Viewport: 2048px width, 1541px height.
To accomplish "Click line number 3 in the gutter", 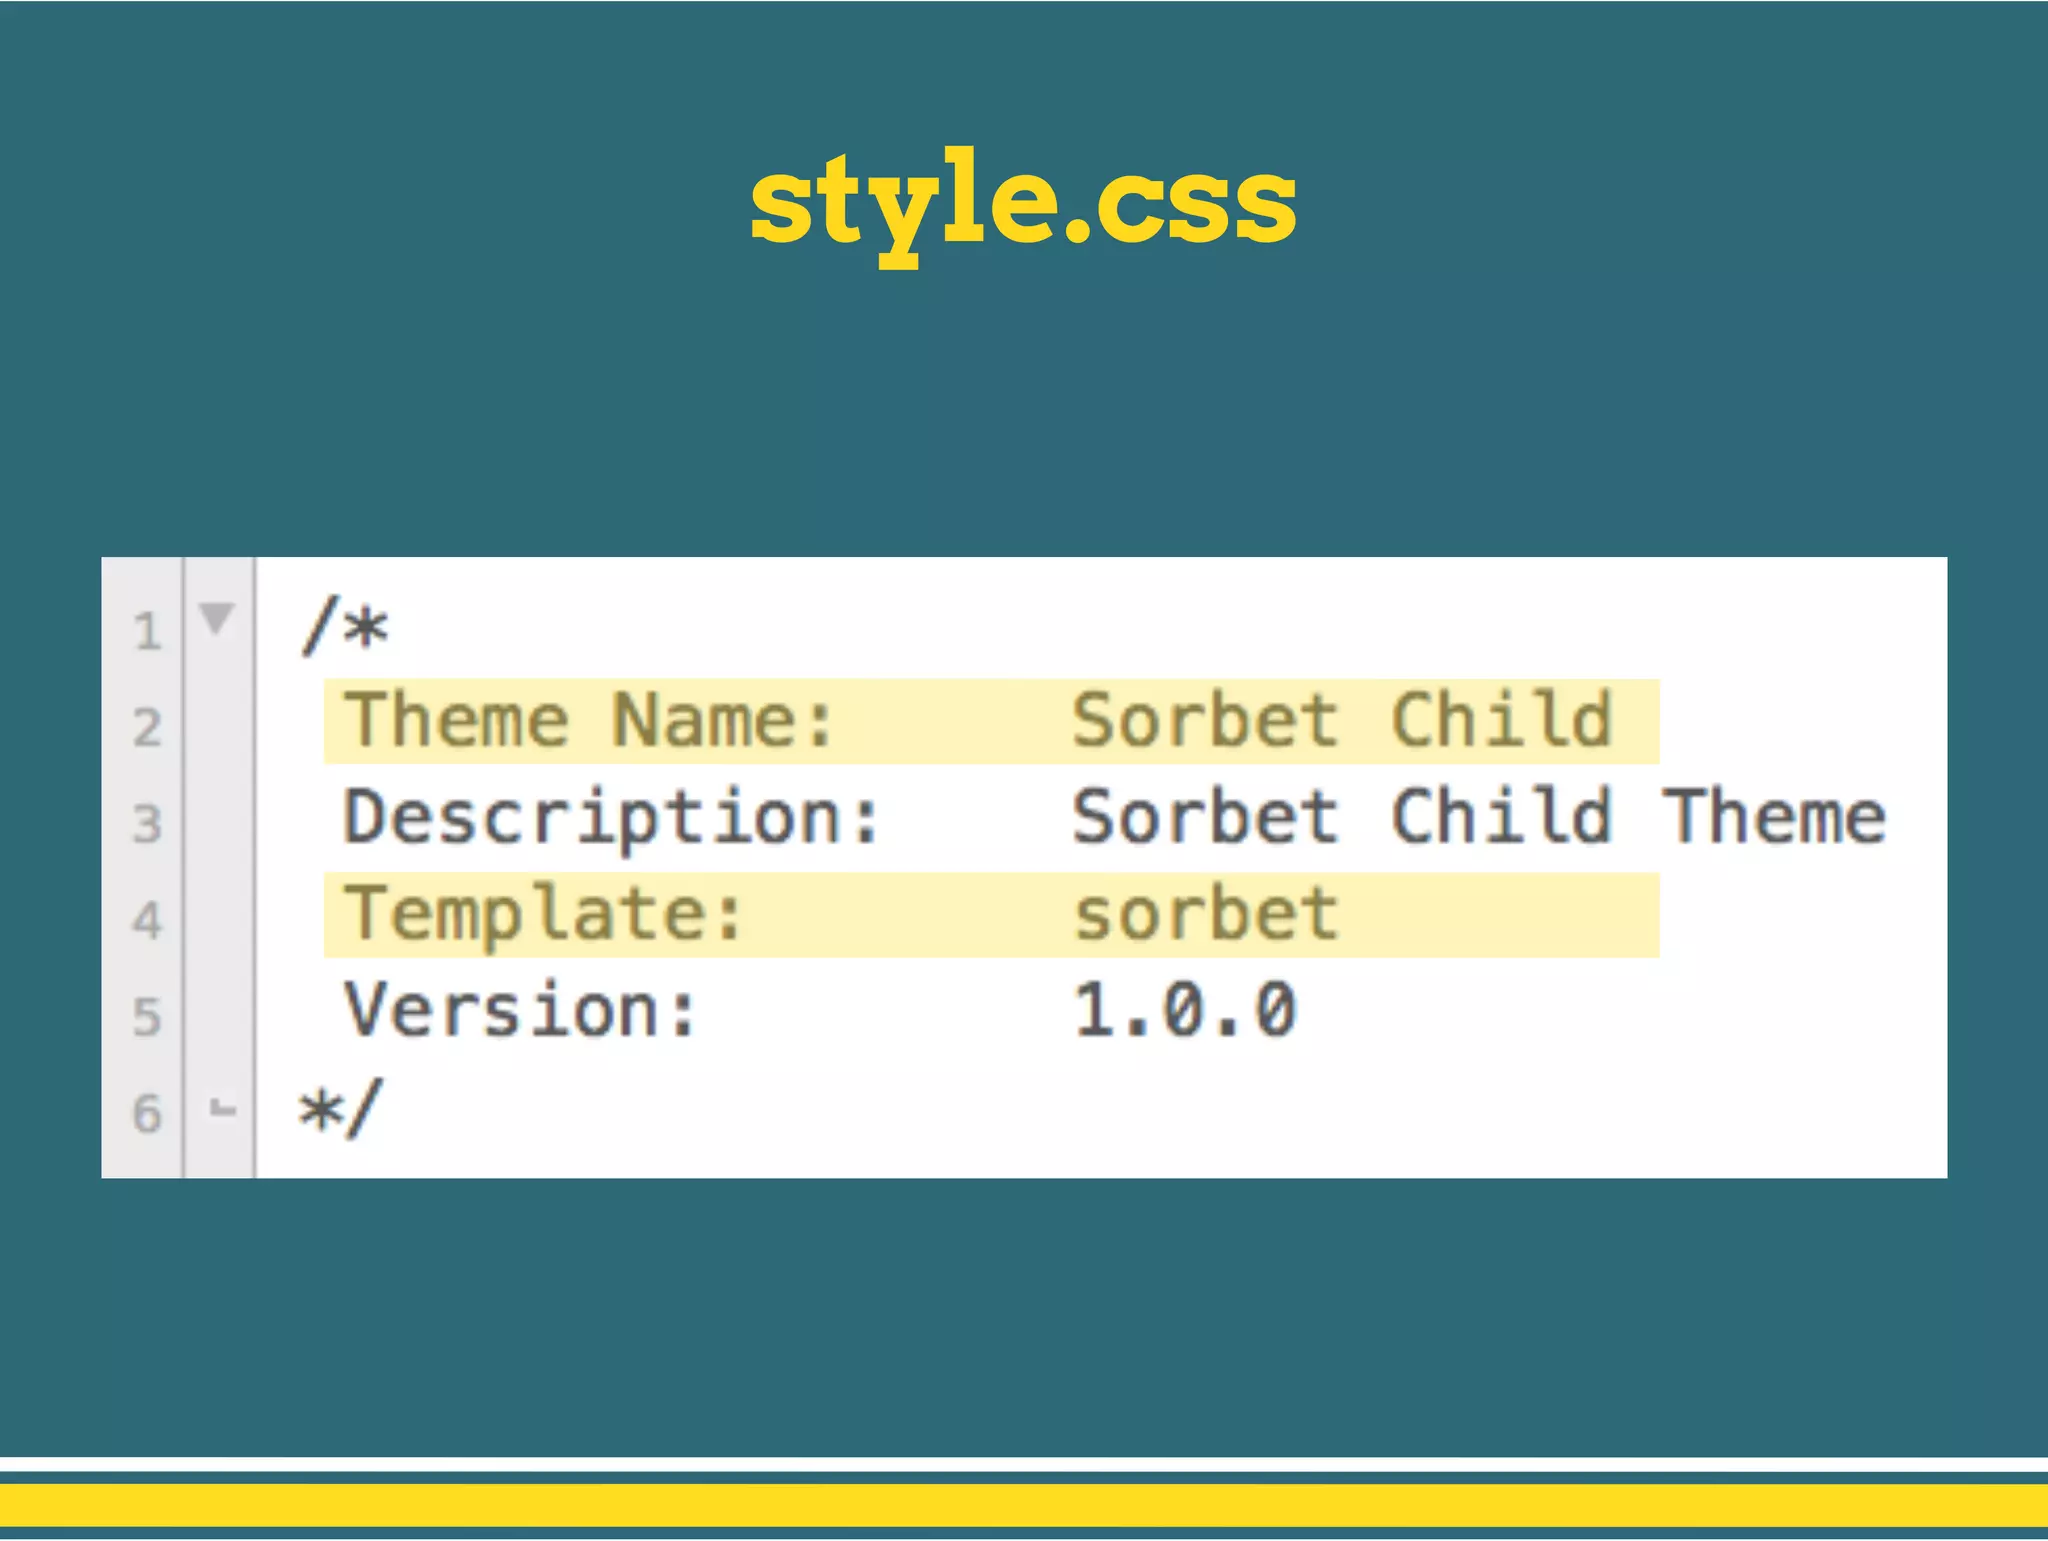I will (x=147, y=824).
